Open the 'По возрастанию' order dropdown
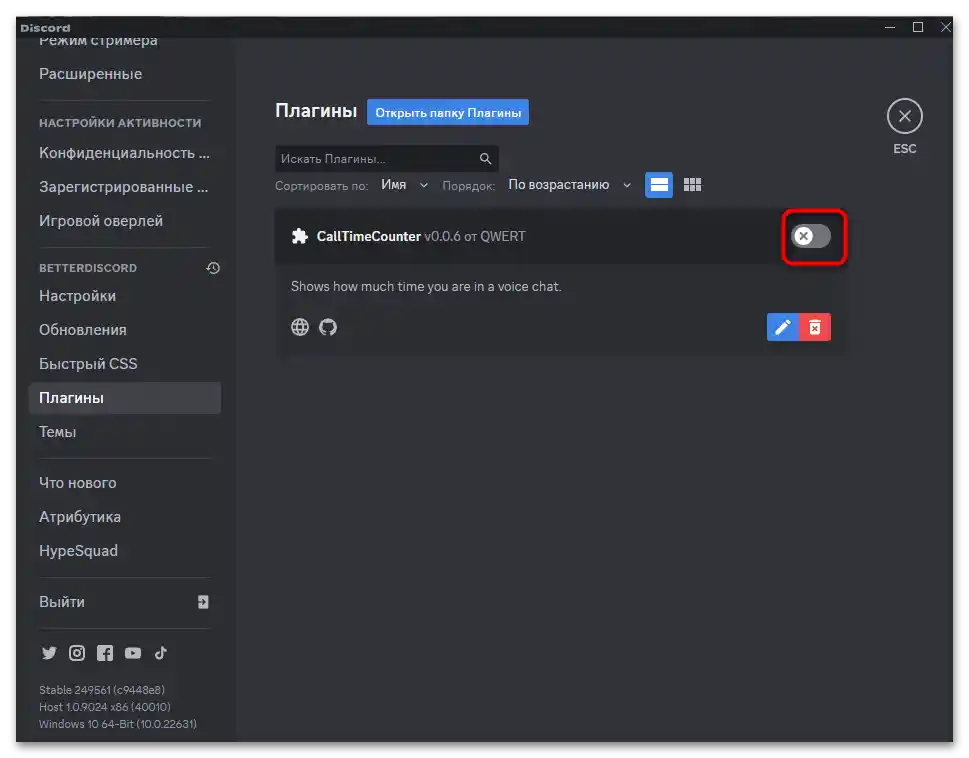This screenshot has width=969, height=758. (x=569, y=185)
